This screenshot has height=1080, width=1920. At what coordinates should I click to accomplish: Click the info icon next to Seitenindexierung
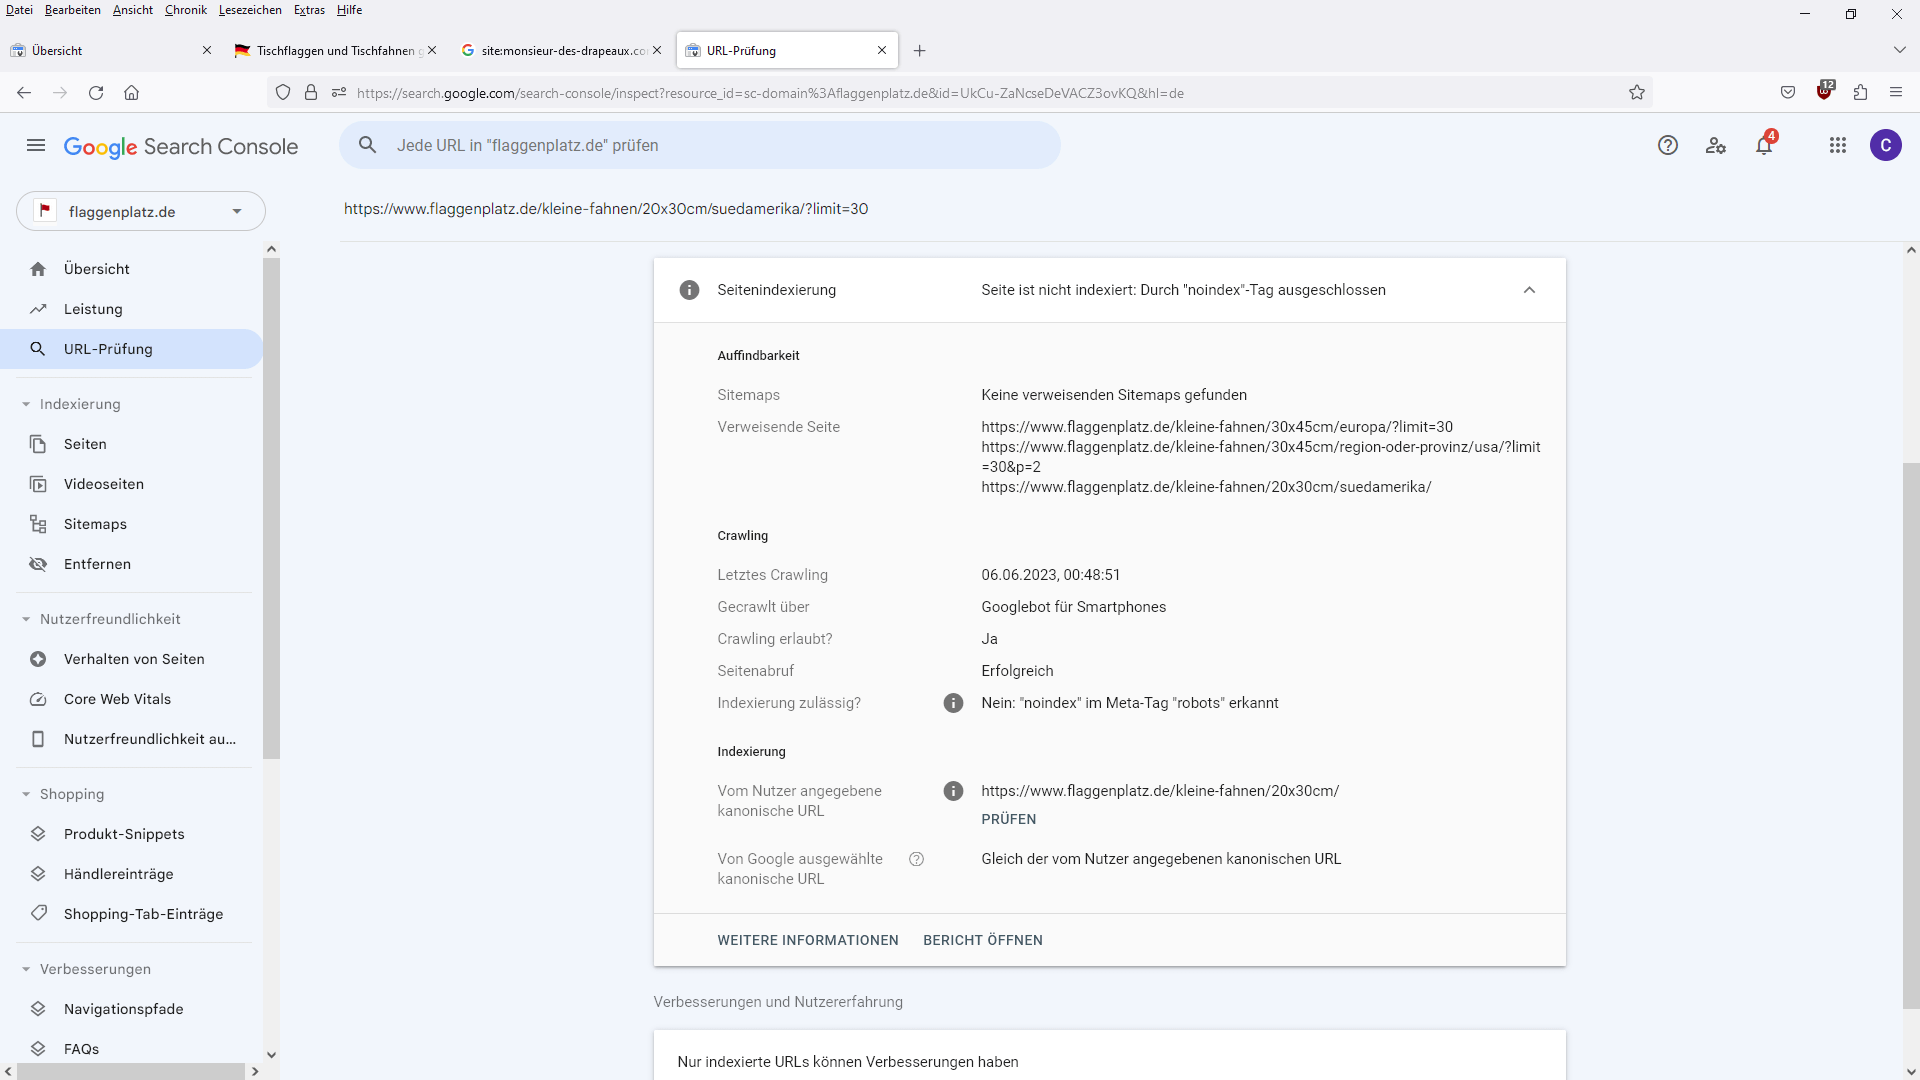coord(689,290)
